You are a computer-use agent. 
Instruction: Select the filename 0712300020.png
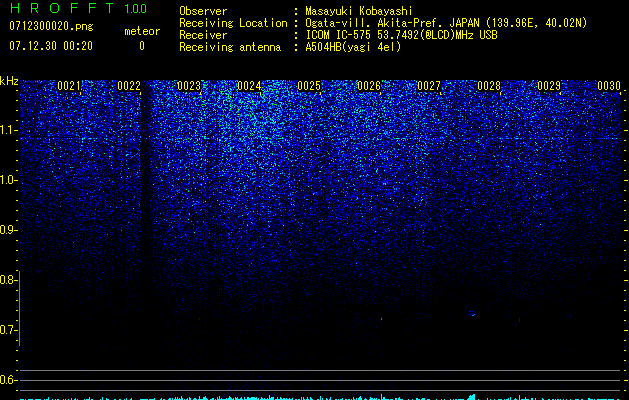click(x=51, y=26)
